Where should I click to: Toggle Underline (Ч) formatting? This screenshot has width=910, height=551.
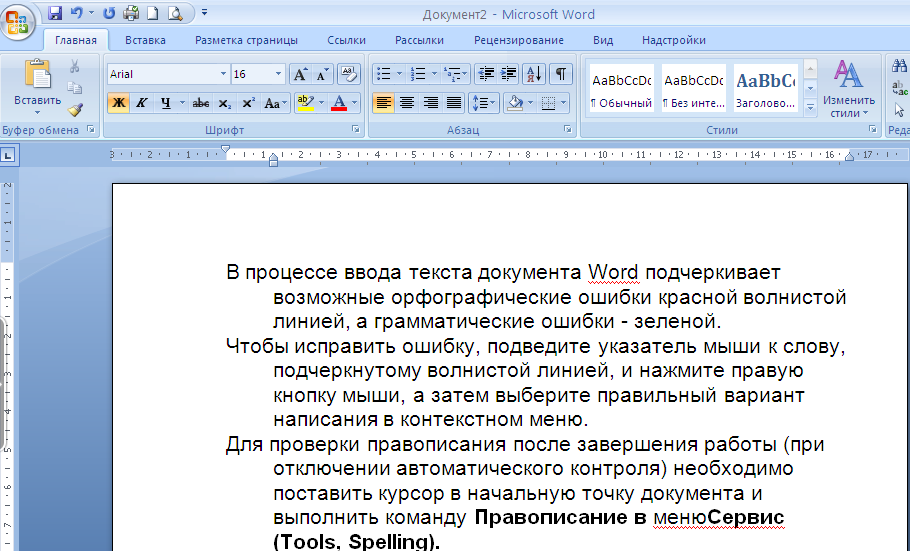tap(166, 103)
